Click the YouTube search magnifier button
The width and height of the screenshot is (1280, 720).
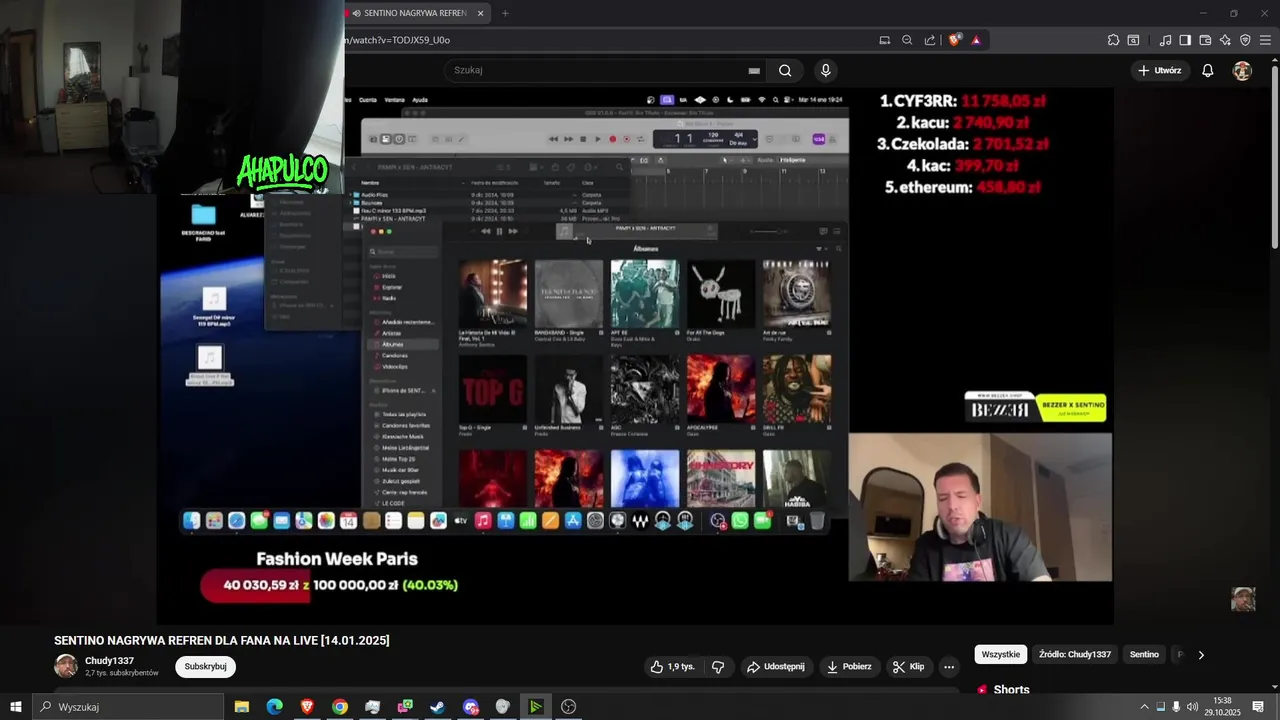[x=785, y=70]
